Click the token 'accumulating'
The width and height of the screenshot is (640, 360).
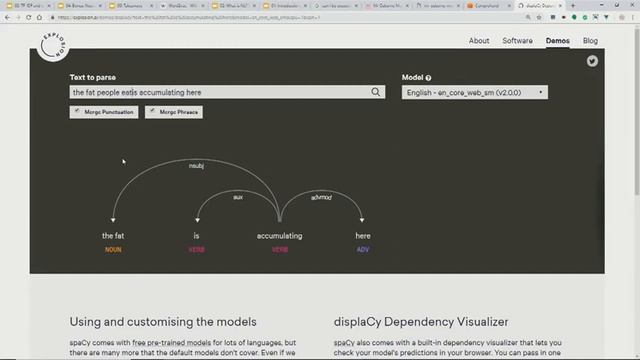(x=280, y=236)
